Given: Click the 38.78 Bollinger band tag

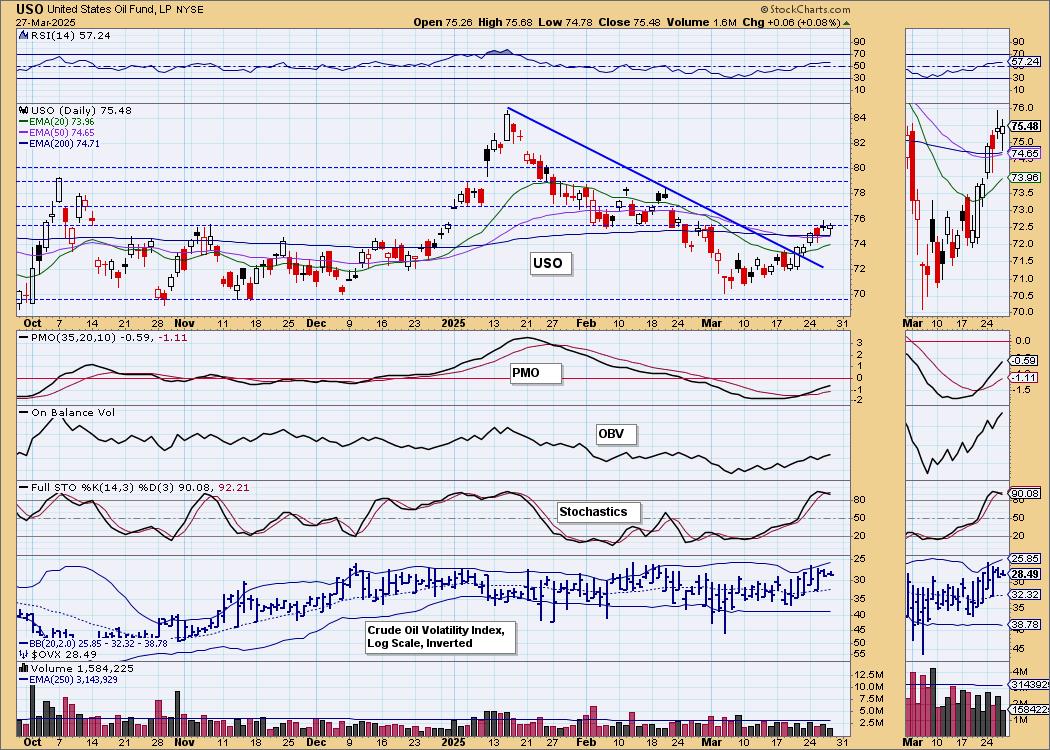Looking at the screenshot, I should pos(1025,624).
